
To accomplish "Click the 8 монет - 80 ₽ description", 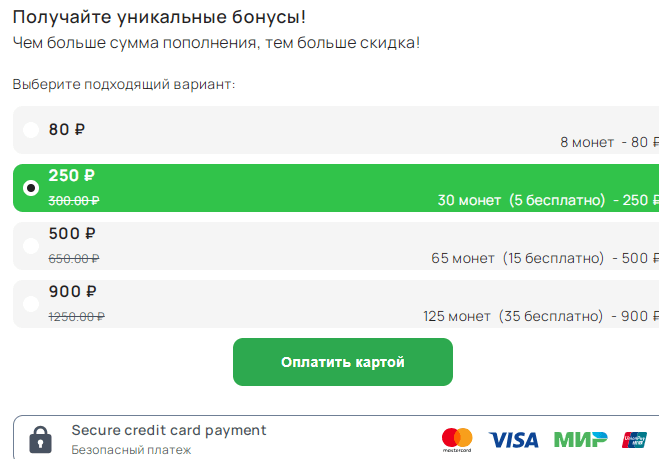I will point(604,143).
